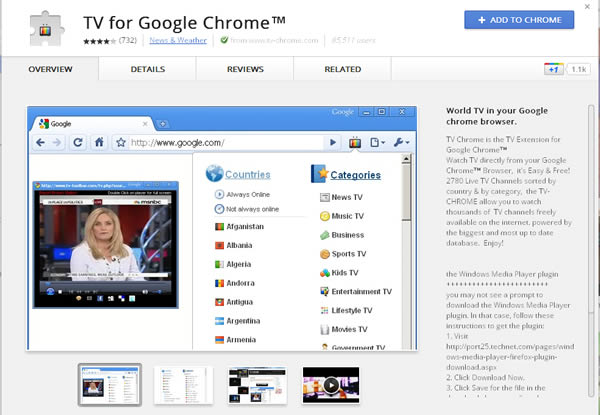Select the Movies TV category

pyautogui.click(x=343, y=329)
